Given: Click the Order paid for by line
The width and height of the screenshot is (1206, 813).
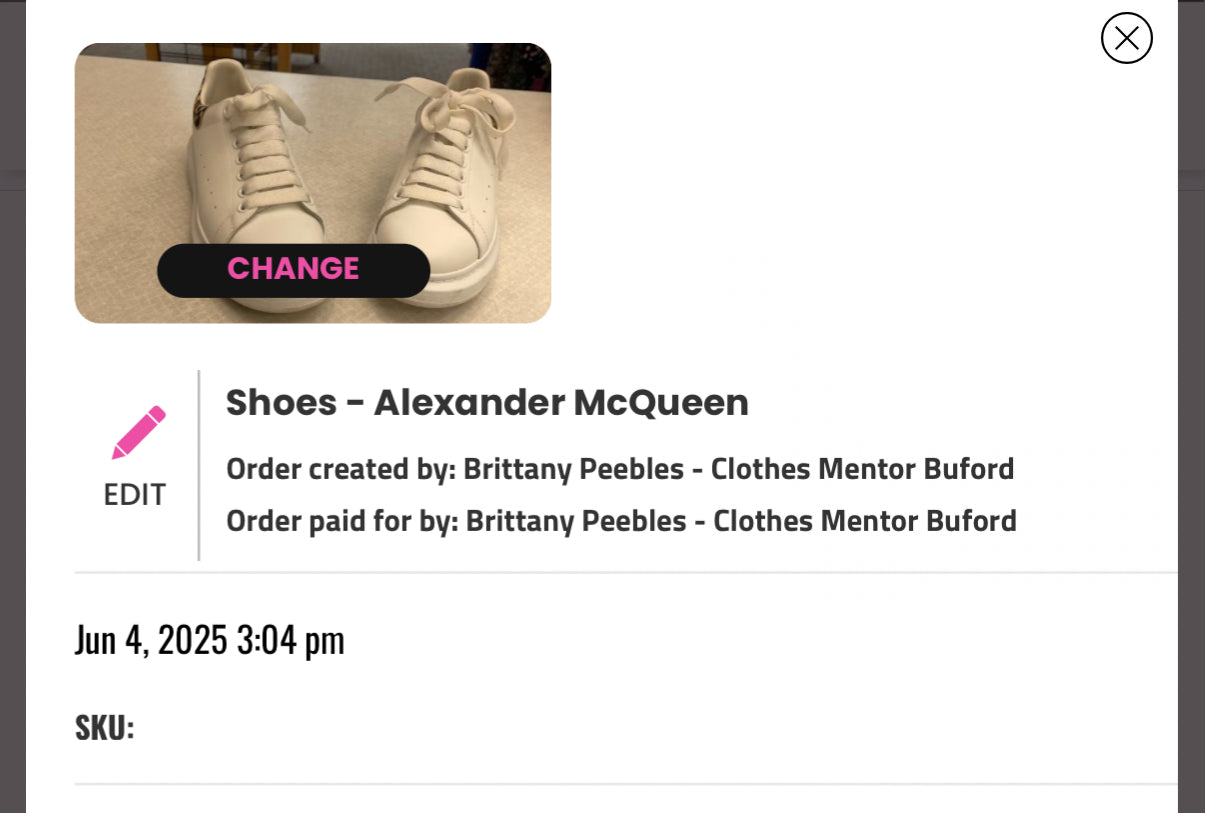Looking at the screenshot, I should [x=621, y=521].
